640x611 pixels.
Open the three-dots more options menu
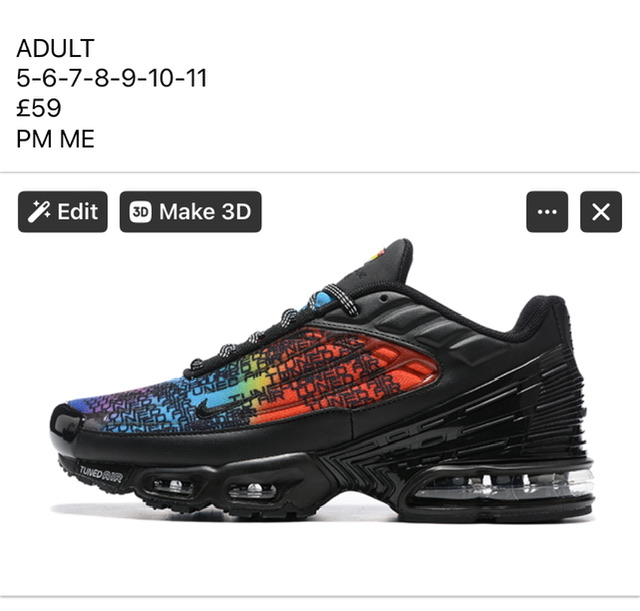click(547, 212)
